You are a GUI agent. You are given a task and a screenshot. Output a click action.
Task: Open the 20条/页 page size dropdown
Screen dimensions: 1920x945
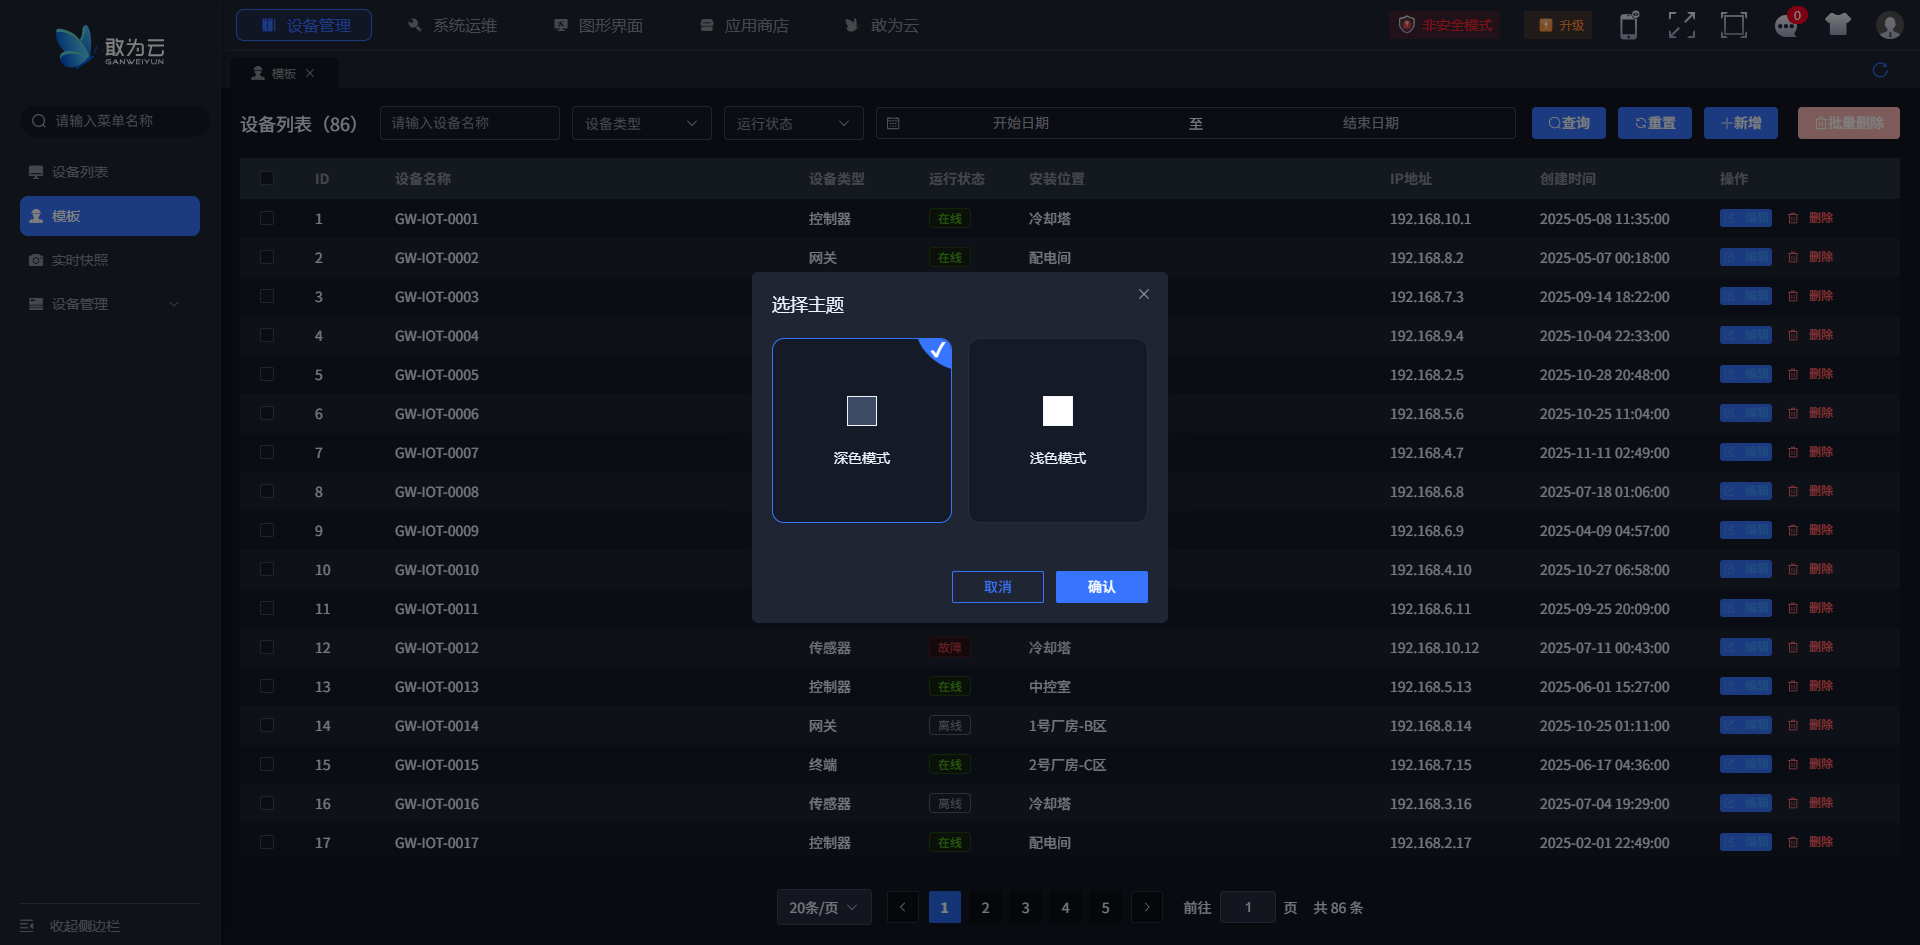[x=824, y=907]
